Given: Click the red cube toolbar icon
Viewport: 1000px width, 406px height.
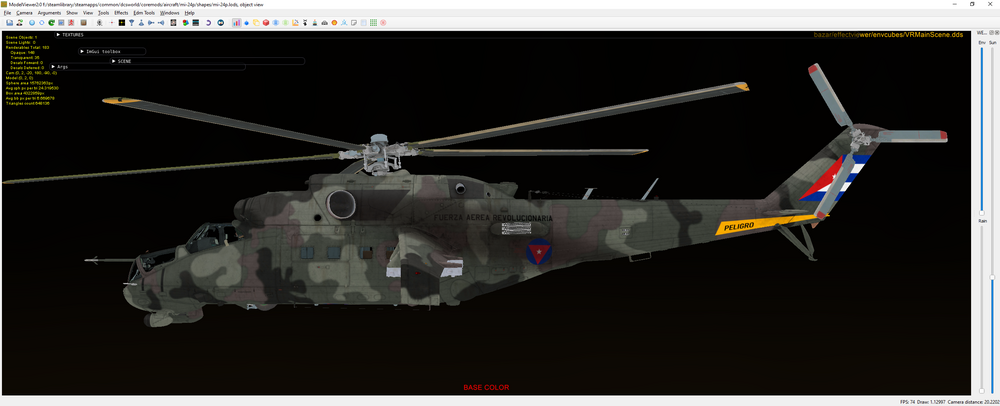Looking at the screenshot, I should [x=265, y=22].
